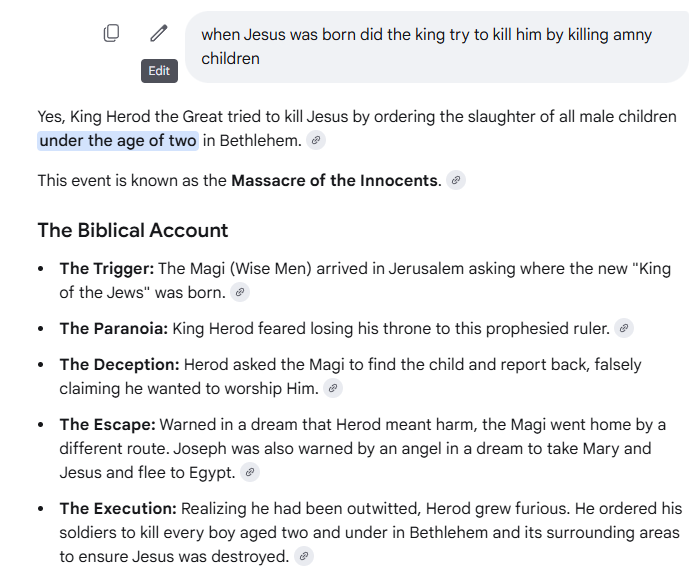Click 'The Biblical Account' heading

[133, 230]
